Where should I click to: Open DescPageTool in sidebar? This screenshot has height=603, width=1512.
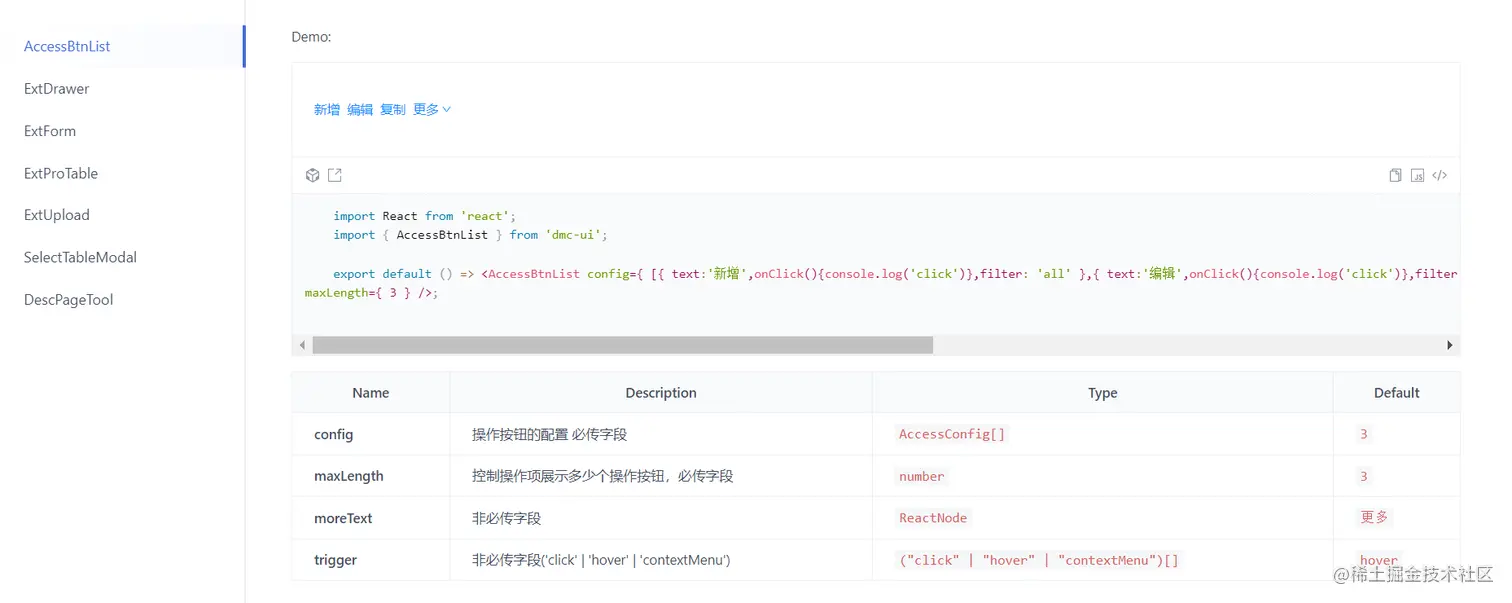121,300
